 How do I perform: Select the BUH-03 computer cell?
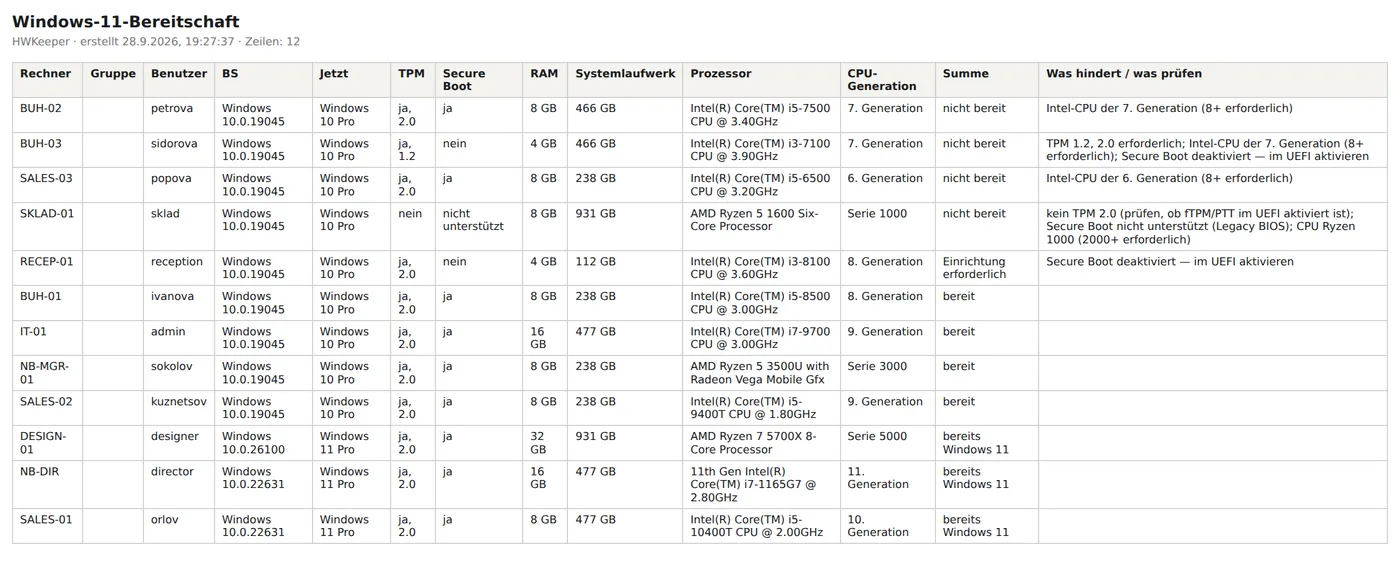[48, 150]
